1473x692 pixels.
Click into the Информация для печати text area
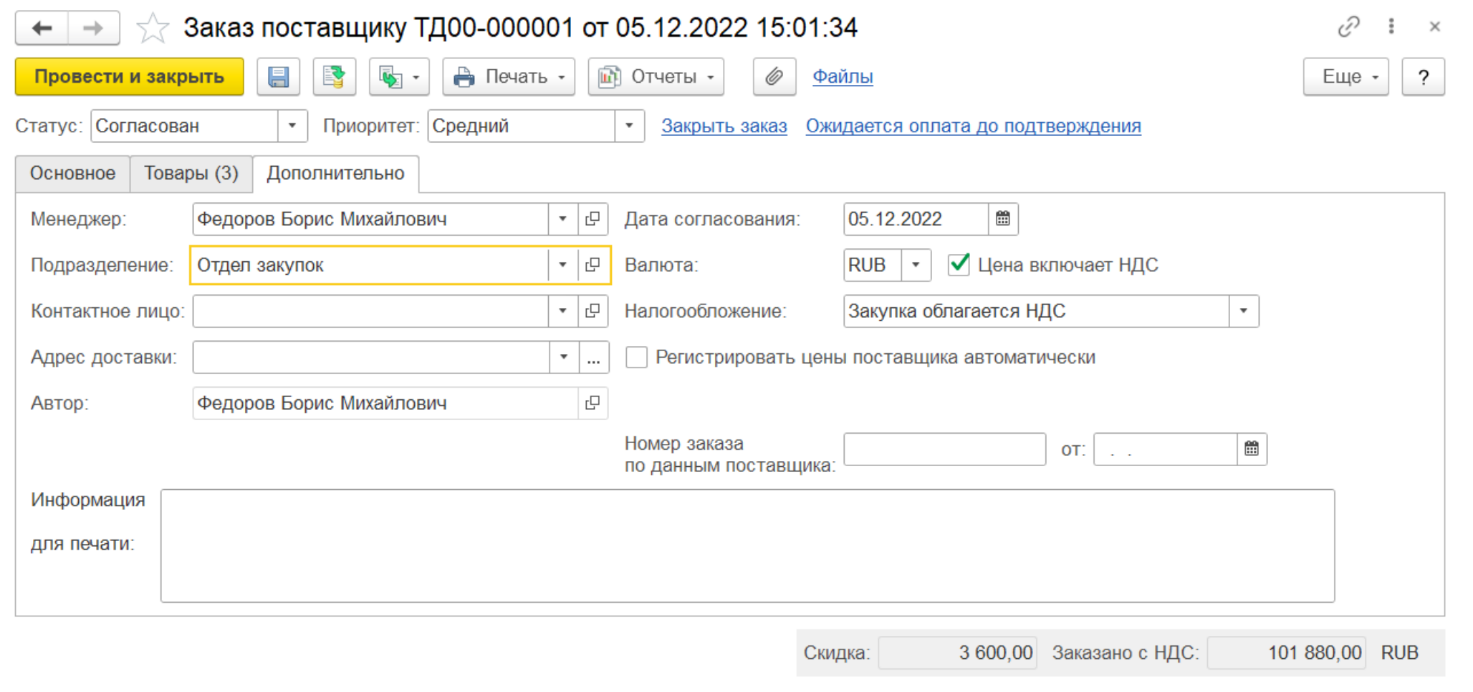[747, 545]
